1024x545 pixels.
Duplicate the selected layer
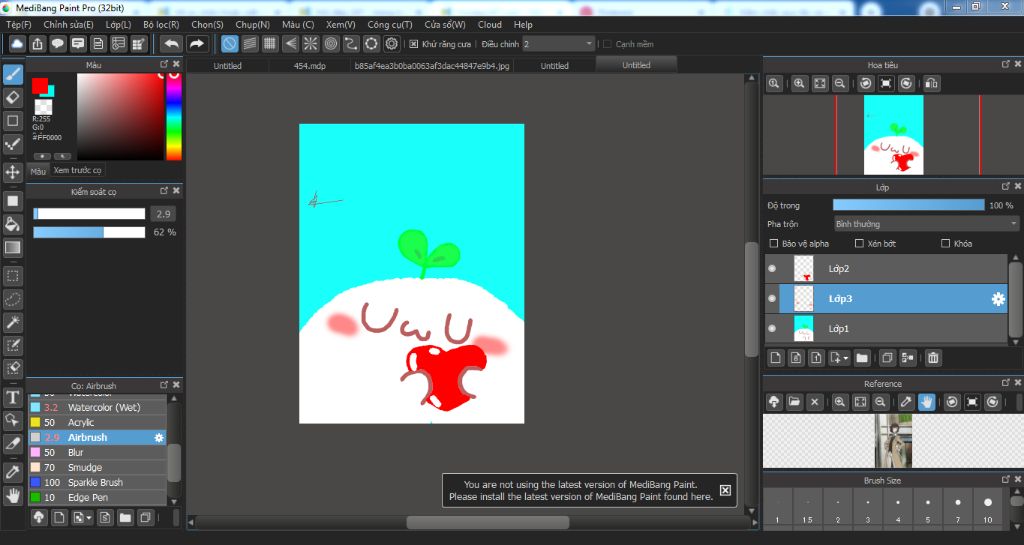click(887, 358)
